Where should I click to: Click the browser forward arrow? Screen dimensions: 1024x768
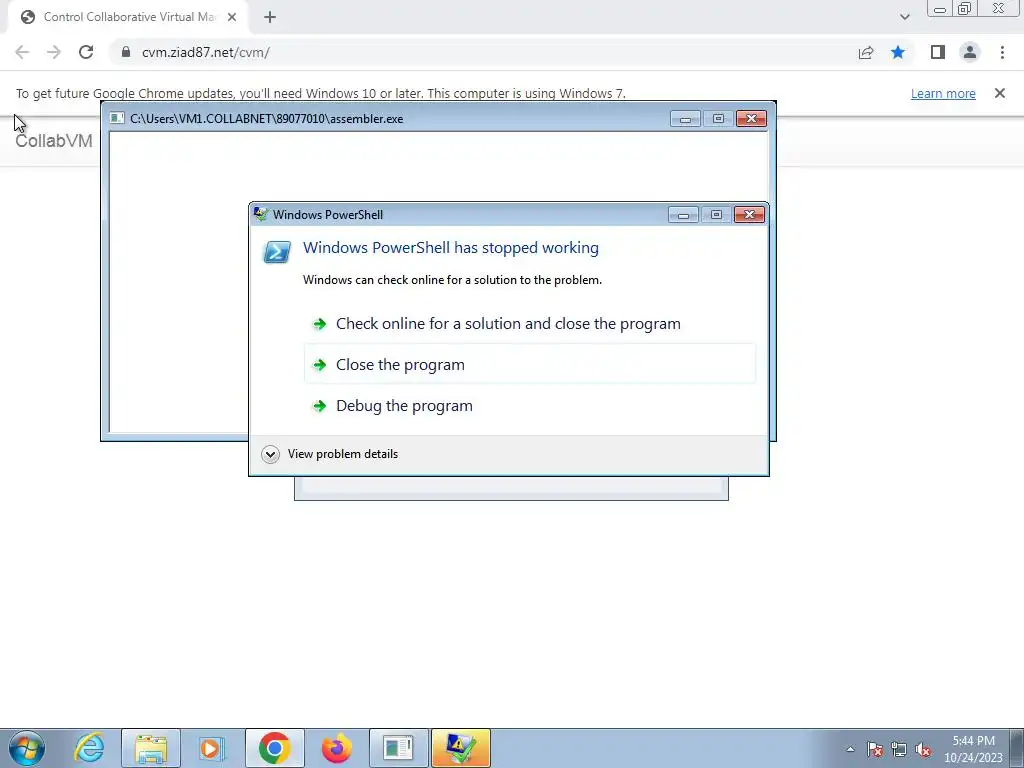tap(54, 52)
